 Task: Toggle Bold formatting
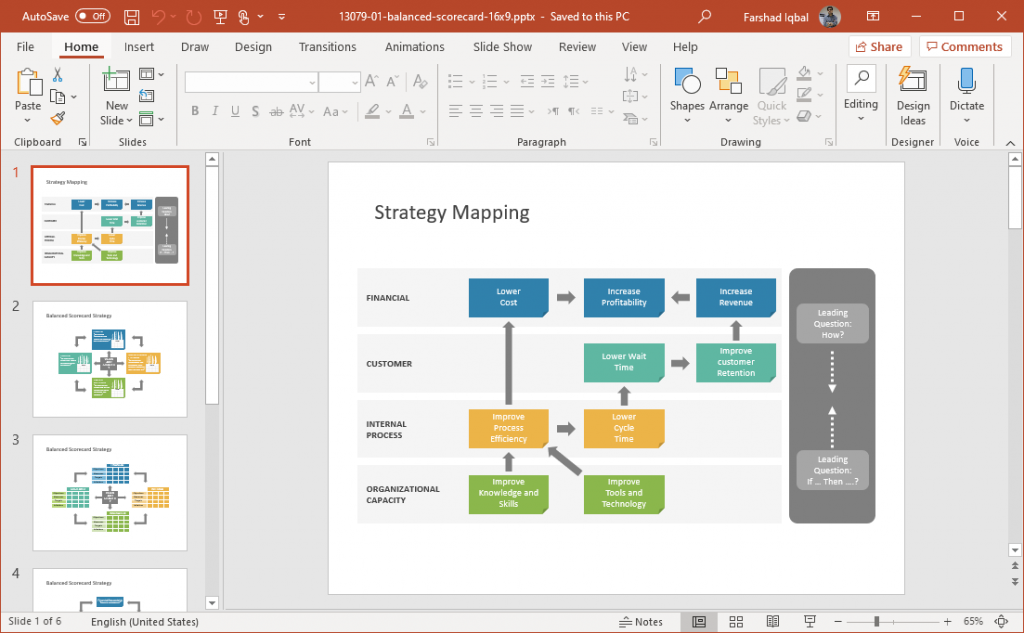[195, 111]
